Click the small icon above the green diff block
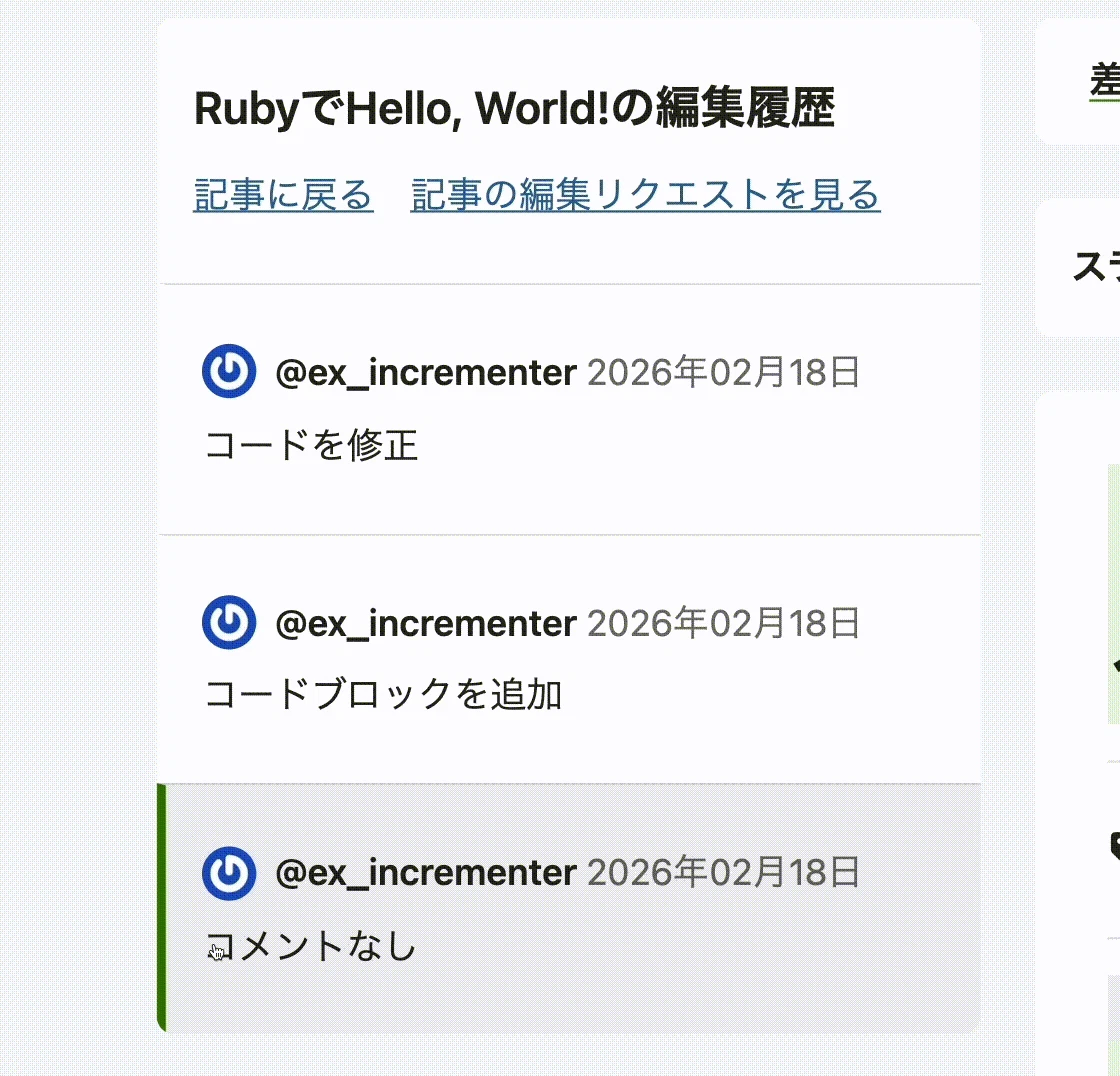This screenshot has width=1120, height=1076. pos(1114,664)
